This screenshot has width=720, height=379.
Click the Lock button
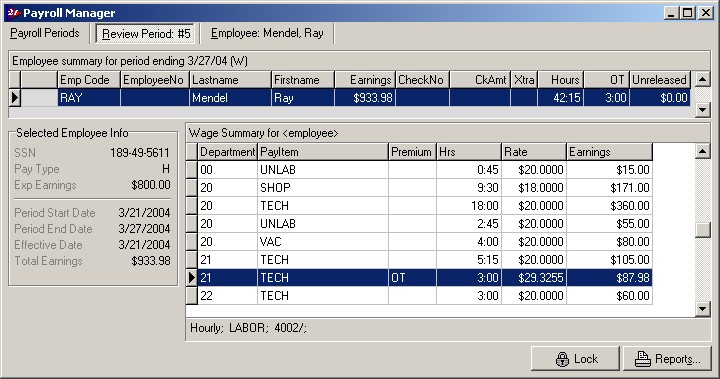[575, 359]
